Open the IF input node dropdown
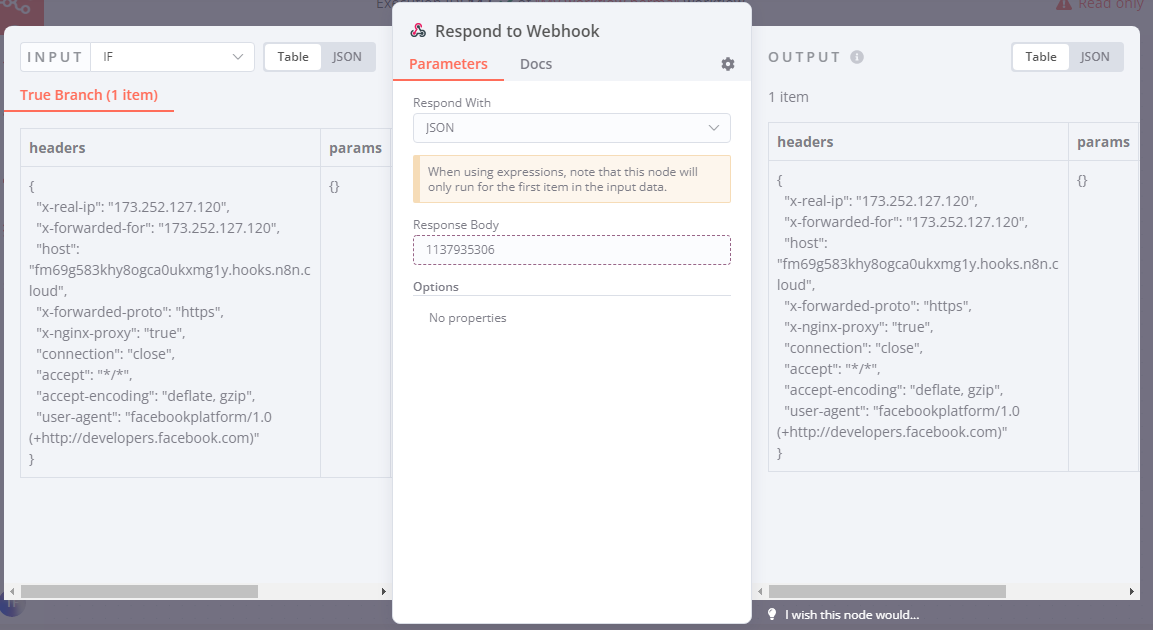Image resolution: width=1153 pixels, height=630 pixels. 172,57
